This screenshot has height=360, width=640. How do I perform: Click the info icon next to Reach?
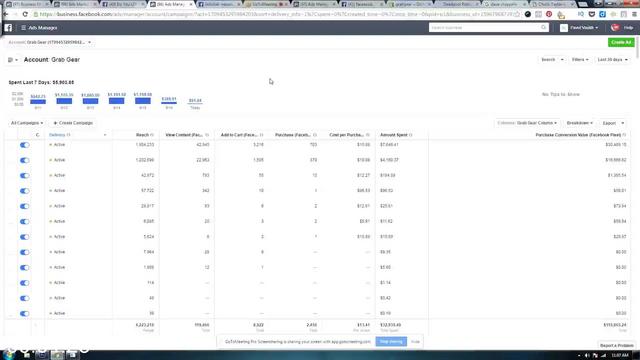tap(152, 135)
